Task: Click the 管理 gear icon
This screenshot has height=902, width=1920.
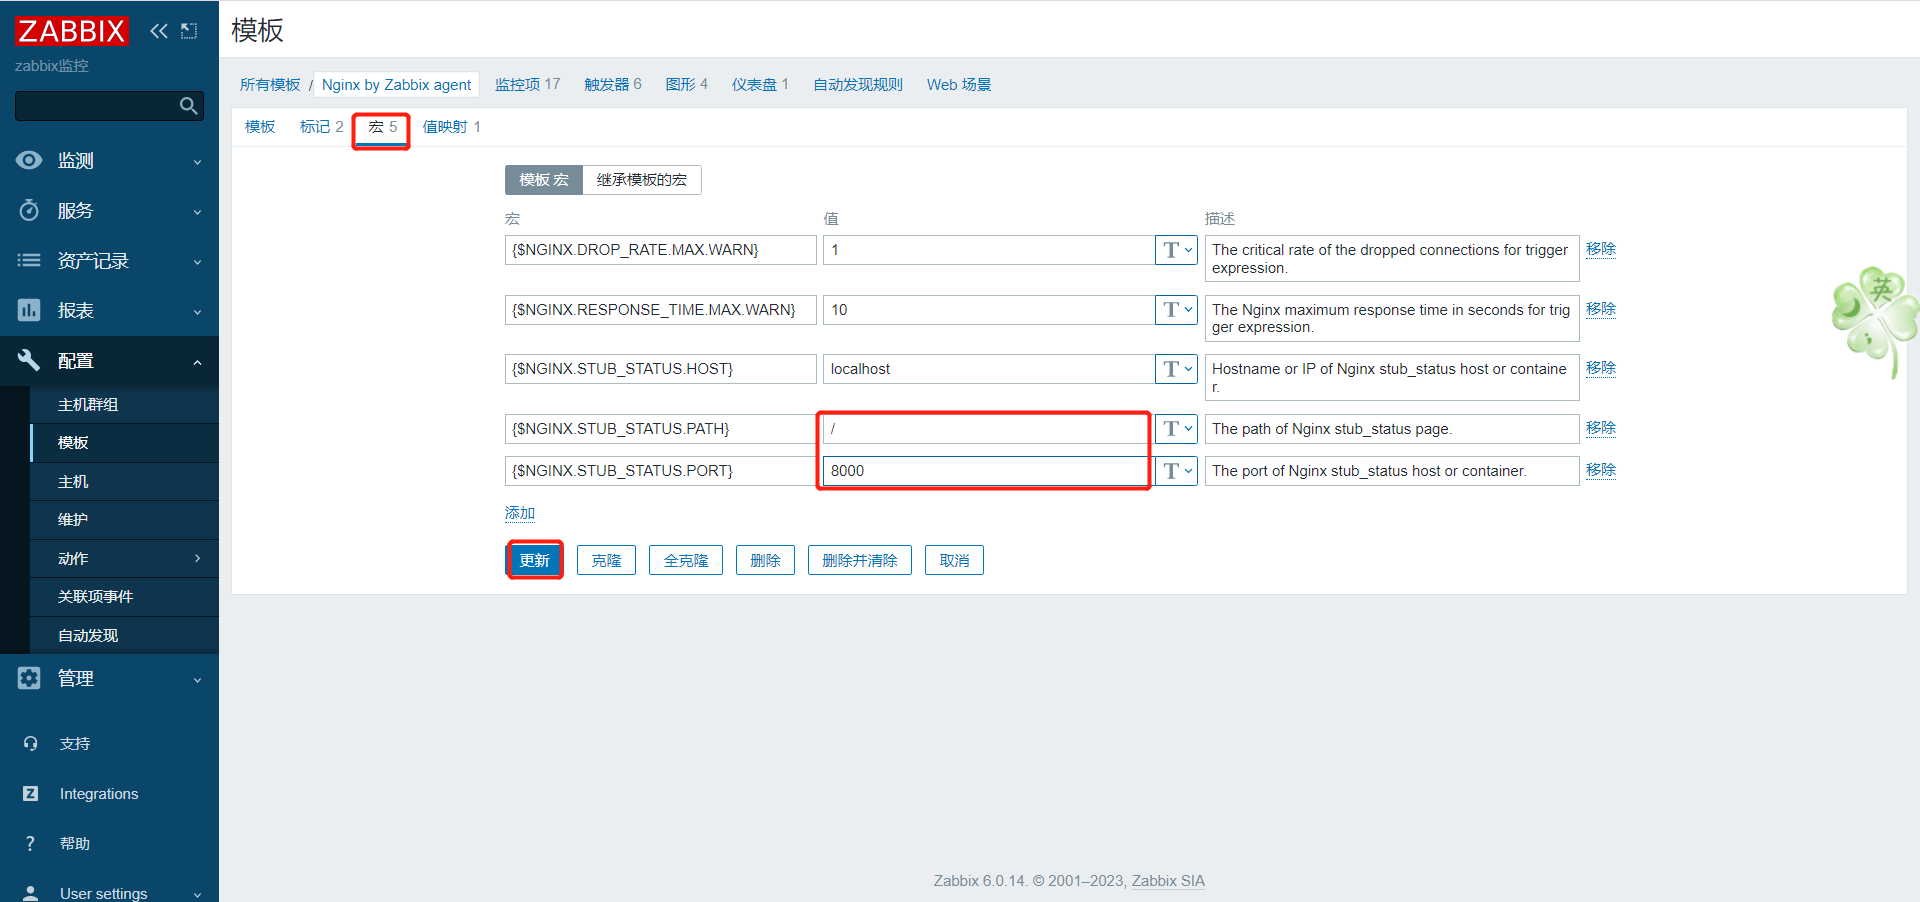Action: (x=29, y=678)
